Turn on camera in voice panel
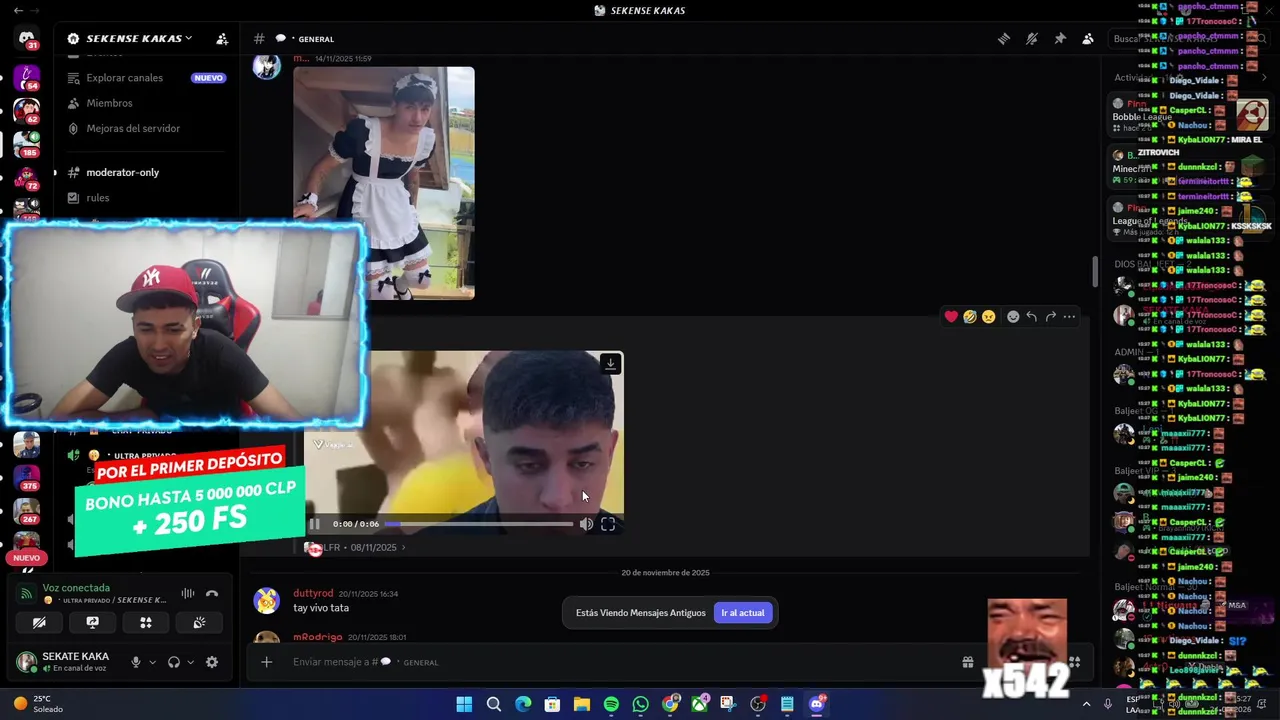Viewport: 1280px width, 720px height. pos(39,622)
